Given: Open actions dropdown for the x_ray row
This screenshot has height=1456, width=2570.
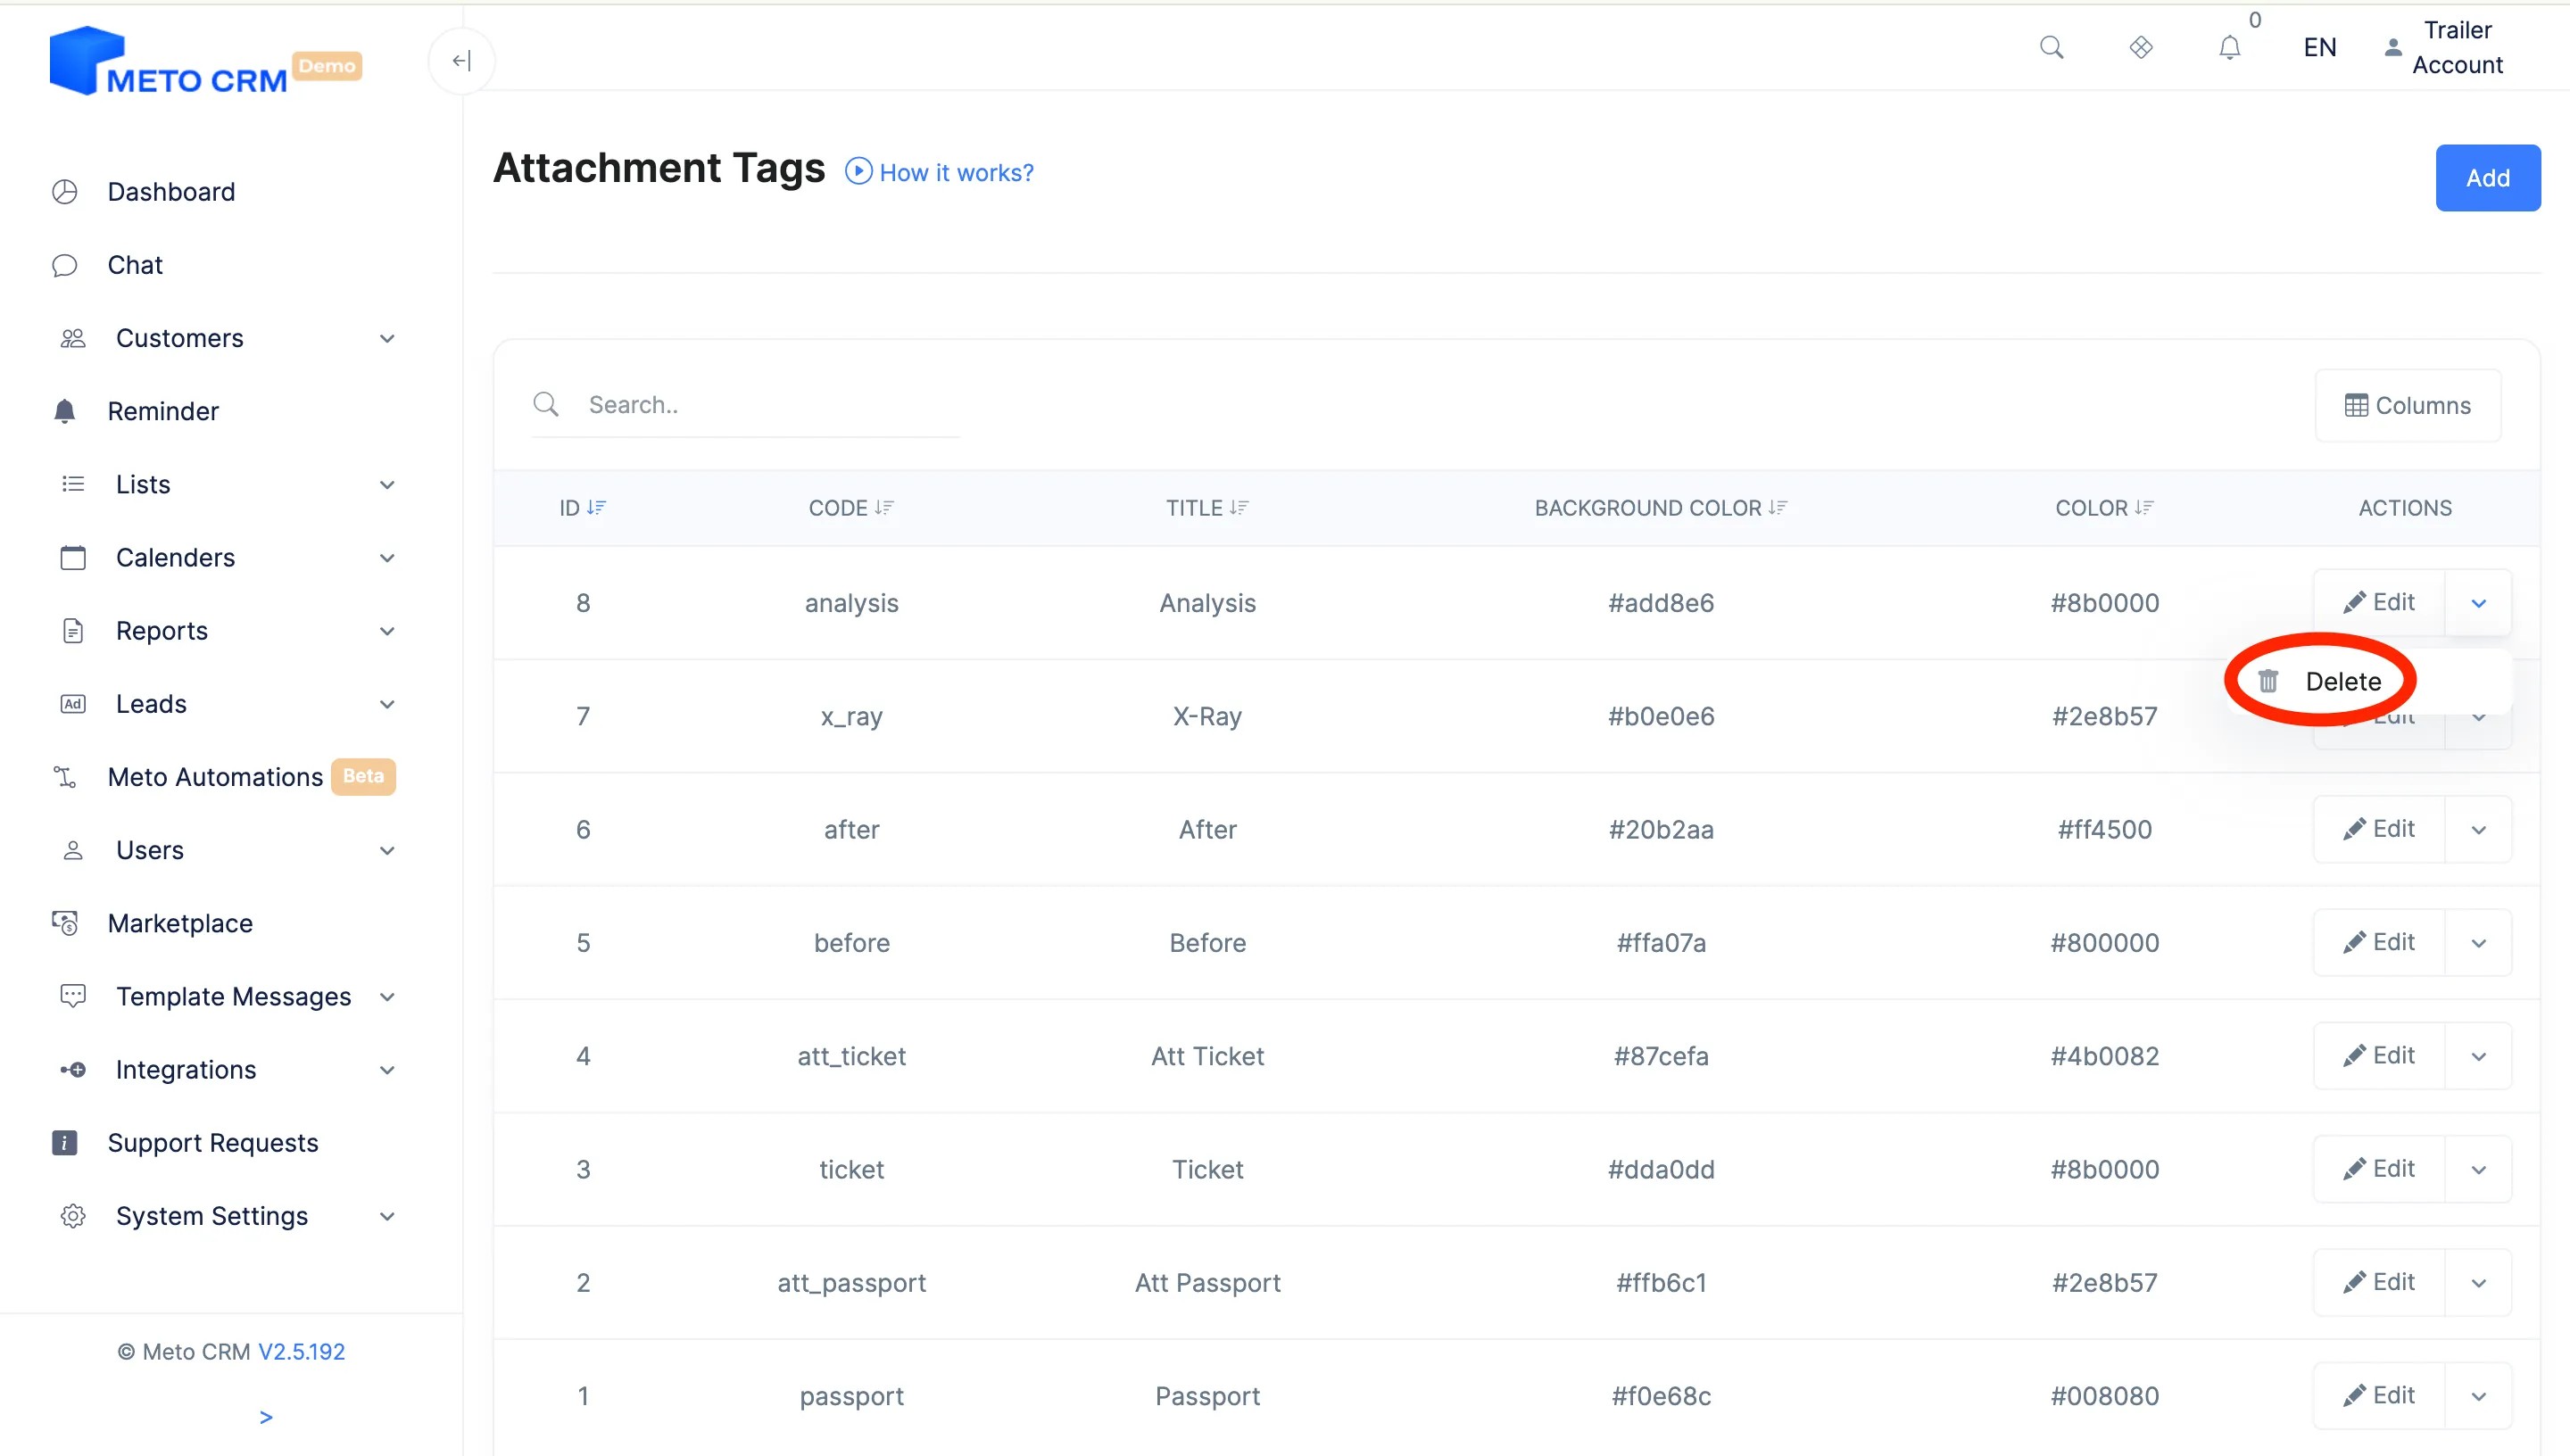Looking at the screenshot, I should click(2478, 718).
